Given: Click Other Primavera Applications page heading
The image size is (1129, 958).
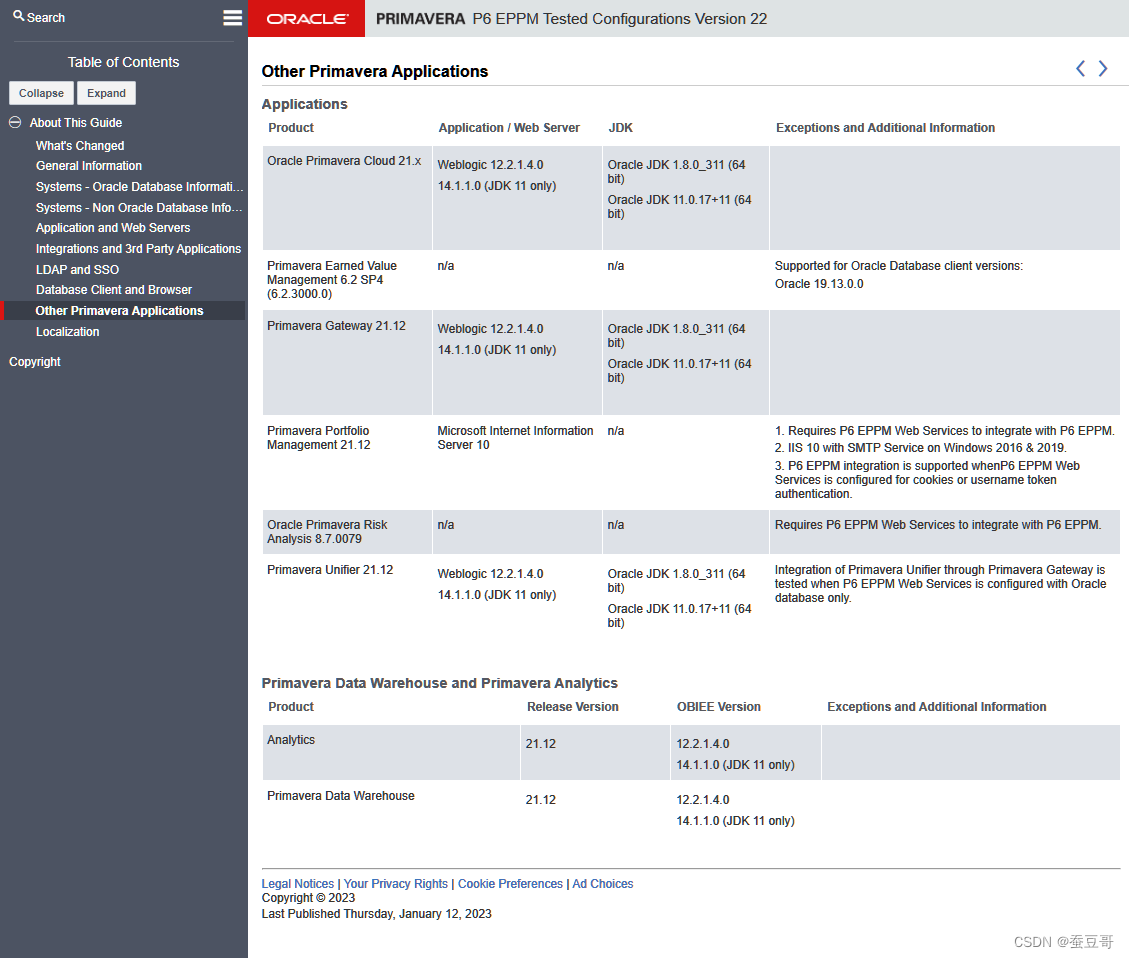Looking at the screenshot, I should (x=374, y=71).
